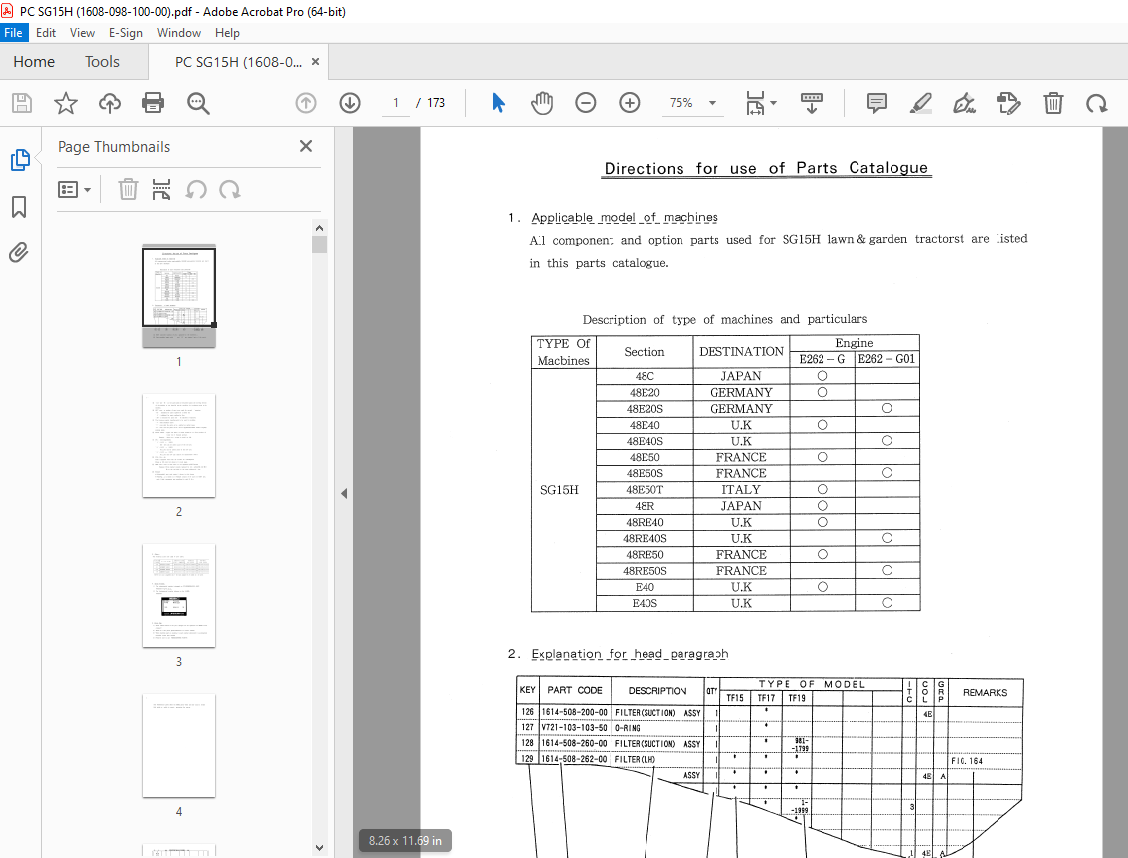Image resolution: width=1128 pixels, height=858 pixels.
Task: Delete pages from thumbnails panel
Action: pyautogui.click(x=128, y=189)
